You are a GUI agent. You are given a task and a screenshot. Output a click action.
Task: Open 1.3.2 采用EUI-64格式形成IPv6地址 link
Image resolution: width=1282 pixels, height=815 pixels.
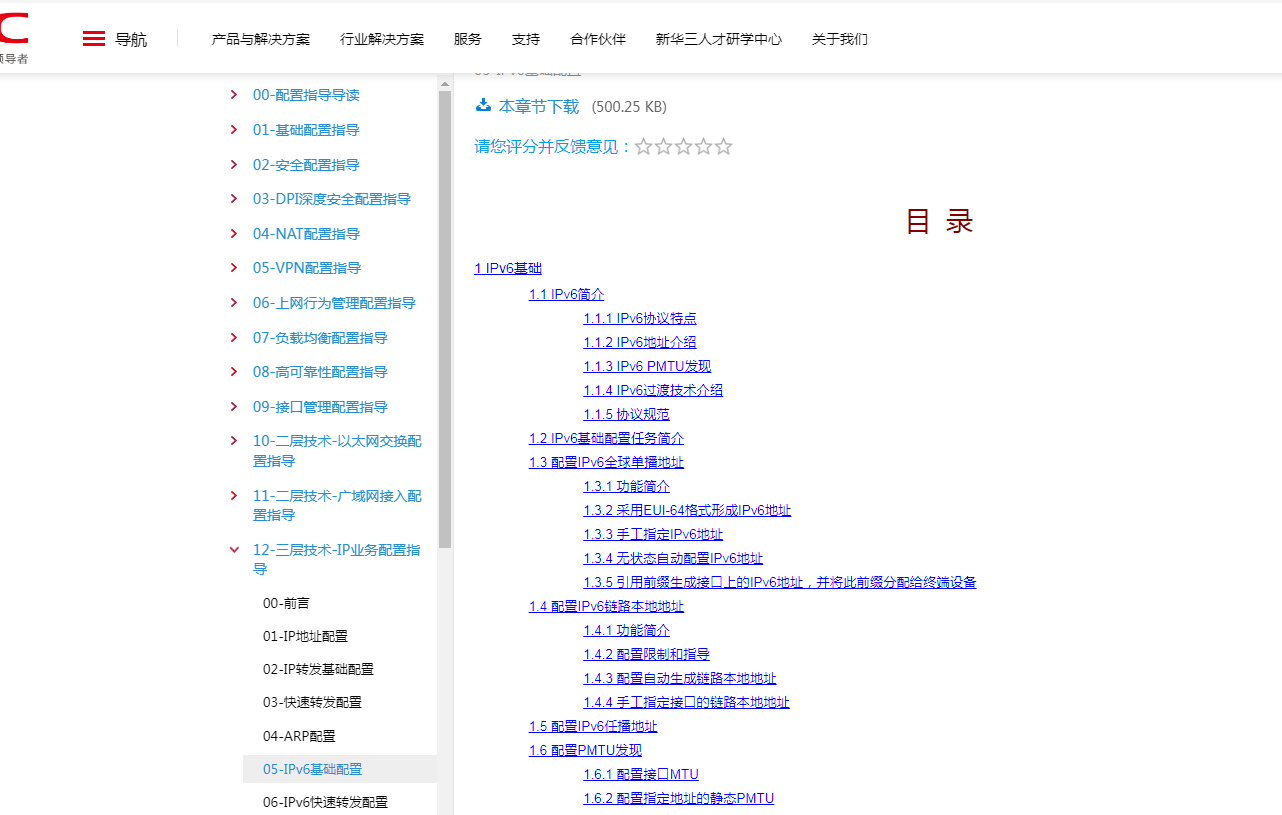coord(688,511)
